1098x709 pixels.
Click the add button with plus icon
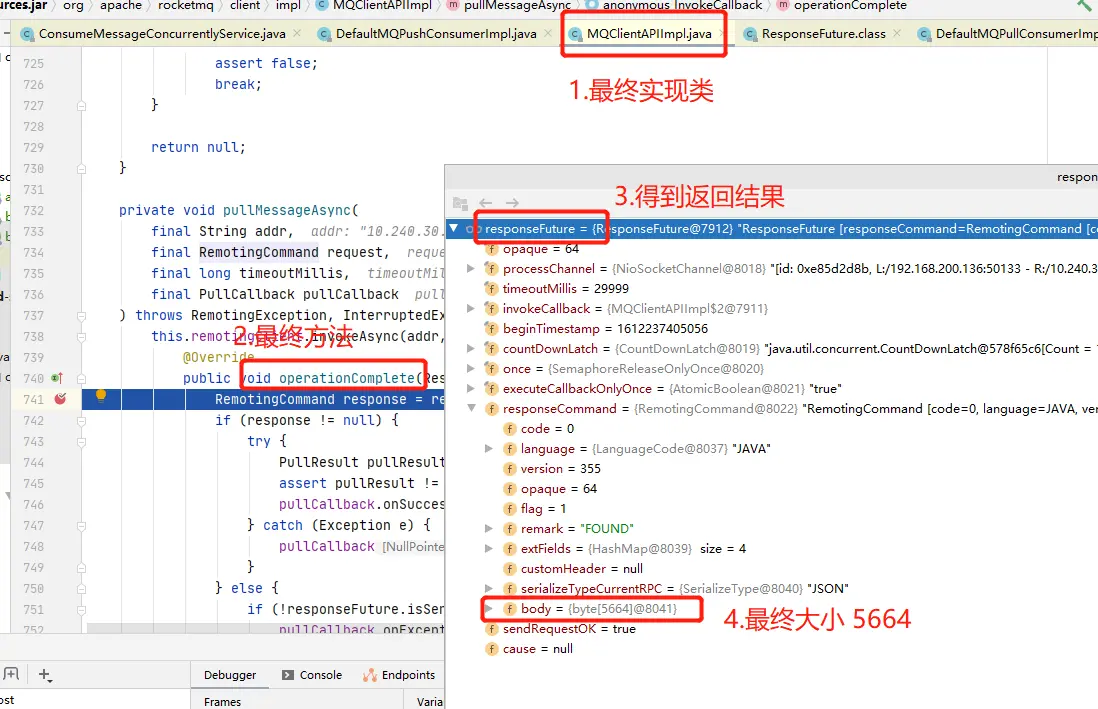pos(45,675)
